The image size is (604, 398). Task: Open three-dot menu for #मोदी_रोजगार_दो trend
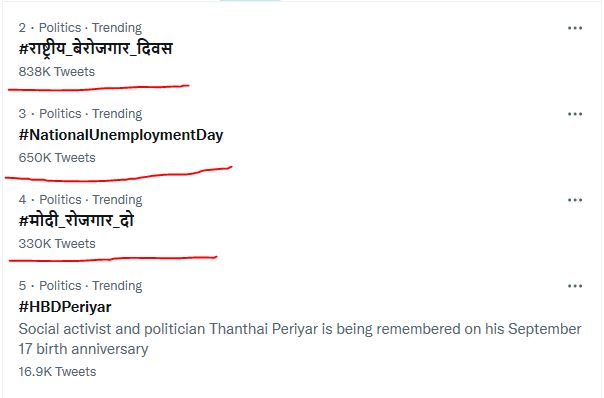(x=575, y=200)
